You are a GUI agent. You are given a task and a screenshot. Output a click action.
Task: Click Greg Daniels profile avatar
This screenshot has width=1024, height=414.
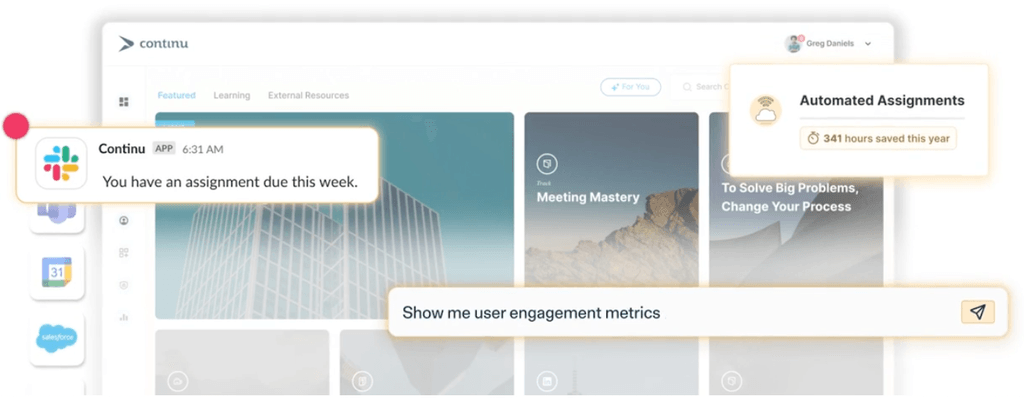pos(794,44)
